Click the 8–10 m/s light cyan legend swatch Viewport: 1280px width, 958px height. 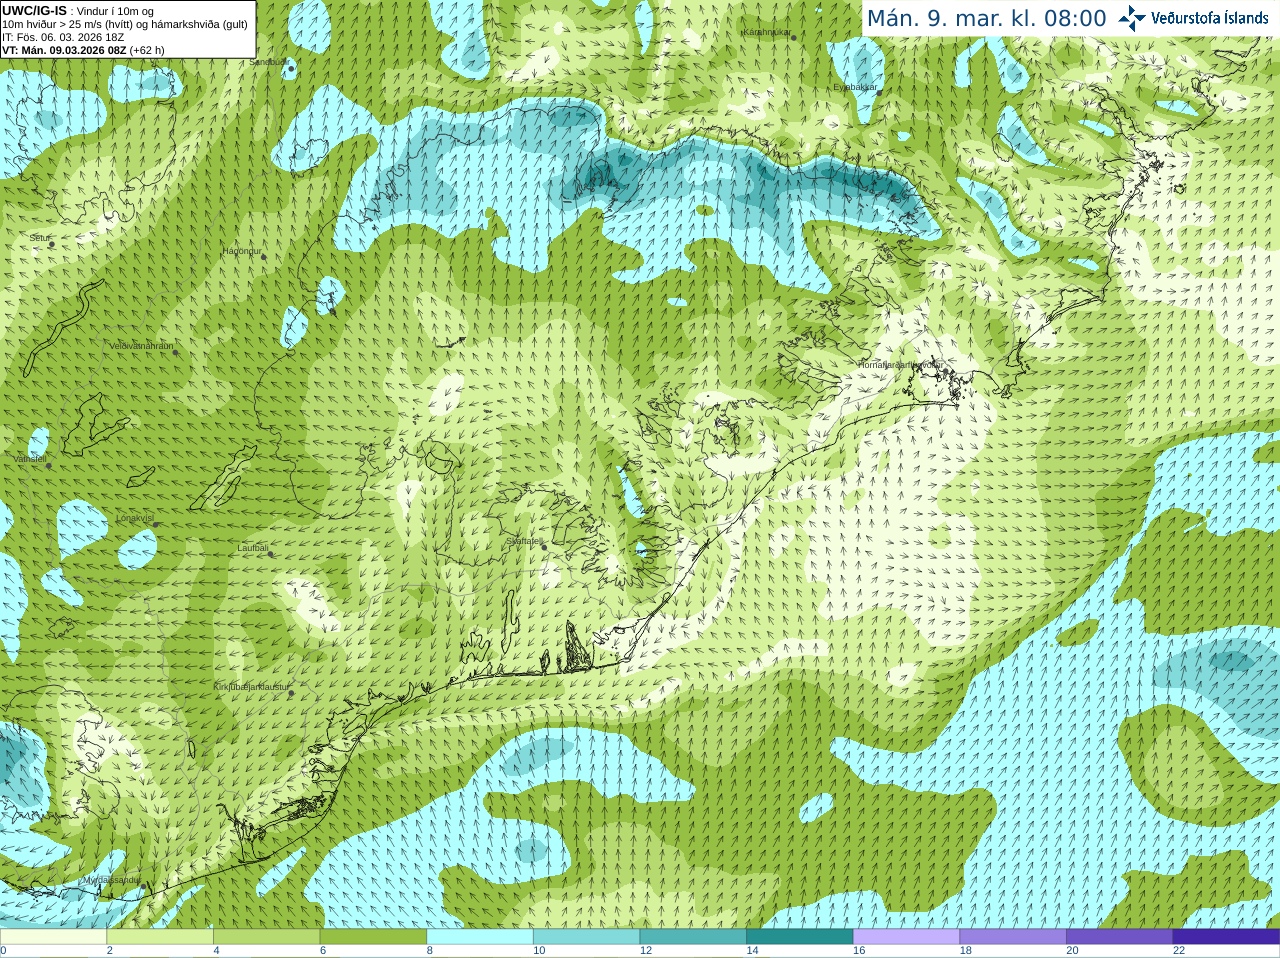pyautogui.click(x=480, y=937)
